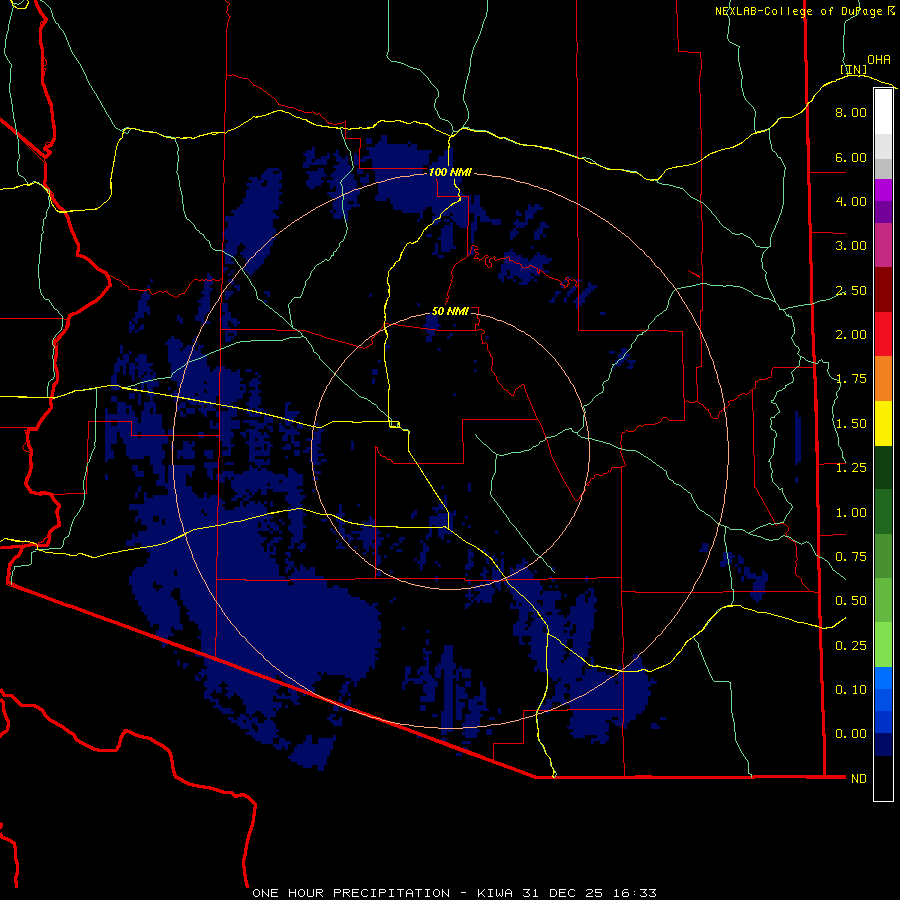Select the 8.00 legend value
The image size is (900, 900).
click(x=851, y=112)
